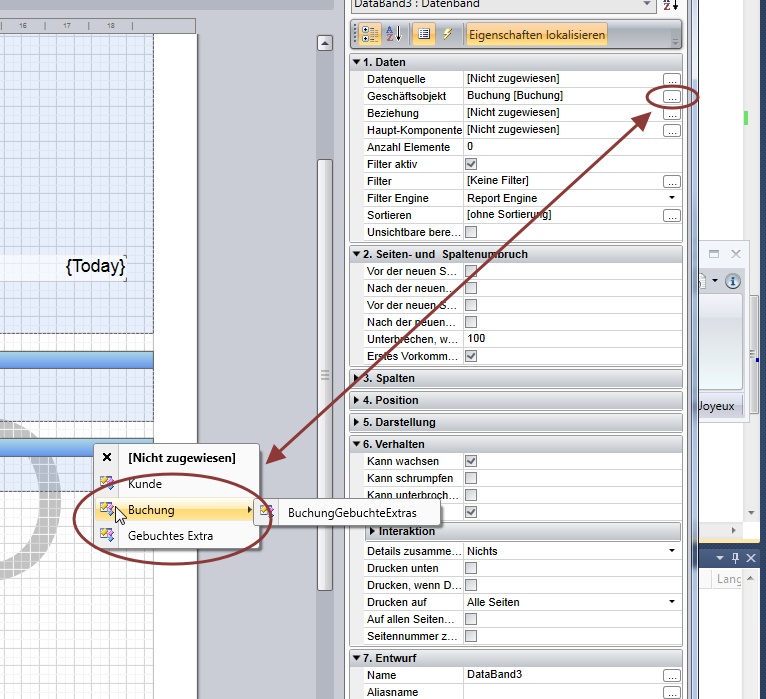Toggle Kann wachsen checkbox
766x699 pixels.
click(x=471, y=461)
